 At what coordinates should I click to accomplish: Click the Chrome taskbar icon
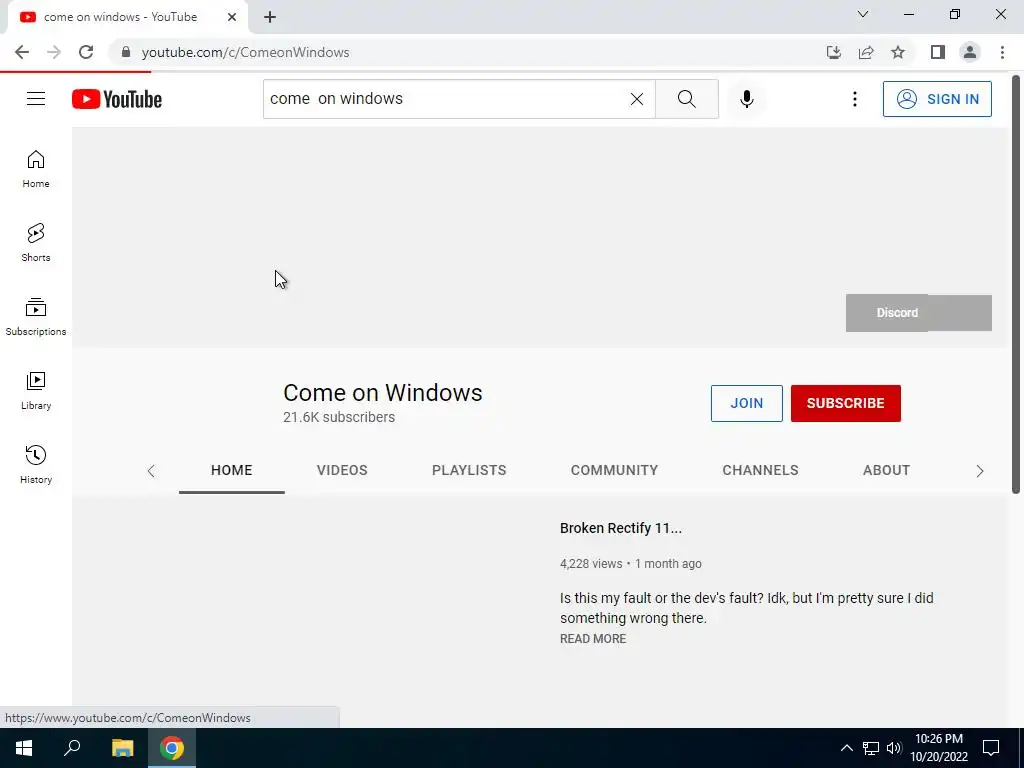click(172, 748)
